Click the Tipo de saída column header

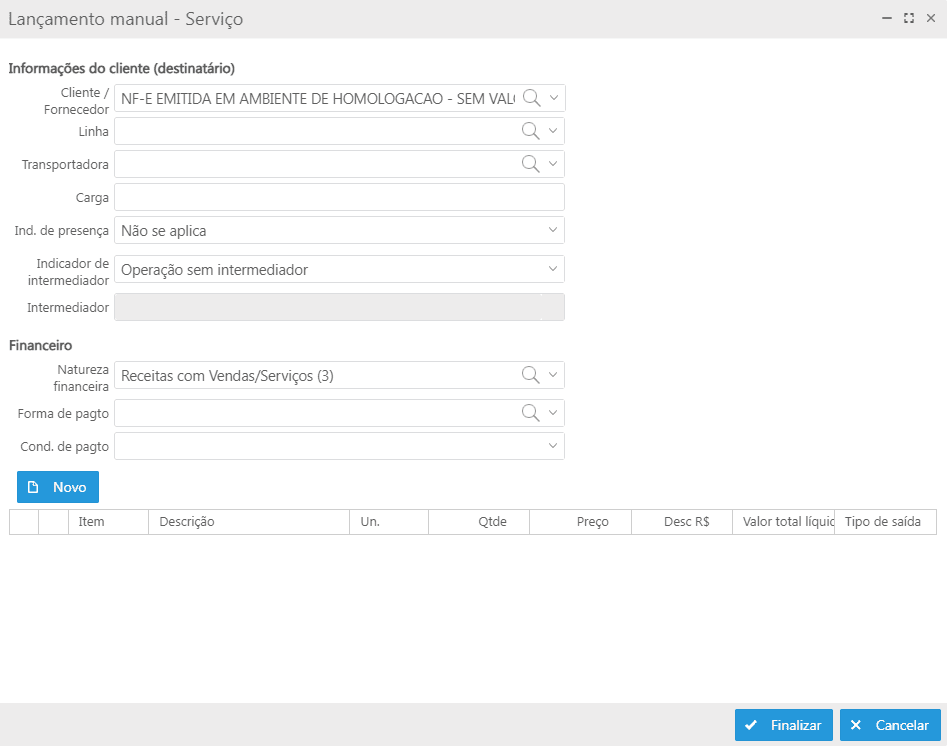coord(885,522)
